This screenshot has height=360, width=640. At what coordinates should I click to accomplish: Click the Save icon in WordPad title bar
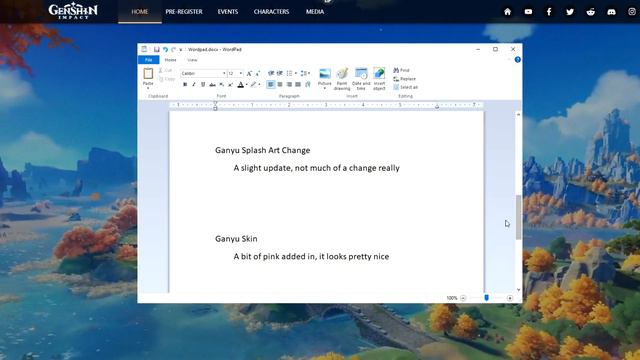click(156, 49)
